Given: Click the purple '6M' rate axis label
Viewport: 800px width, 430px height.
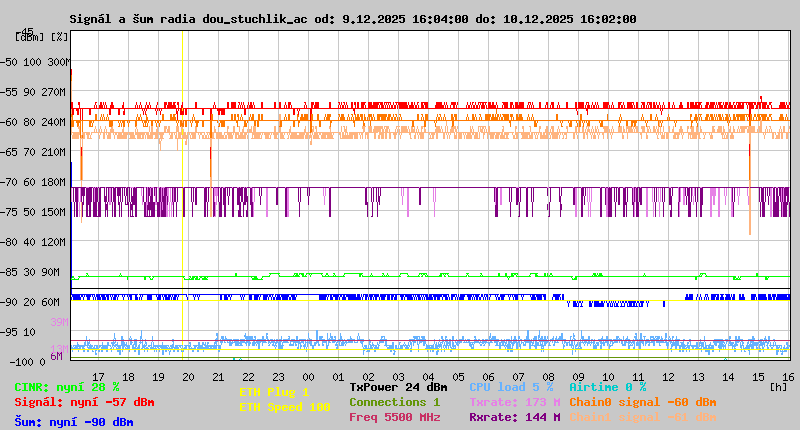Looking at the screenshot, I should click(x=56, y=356).
